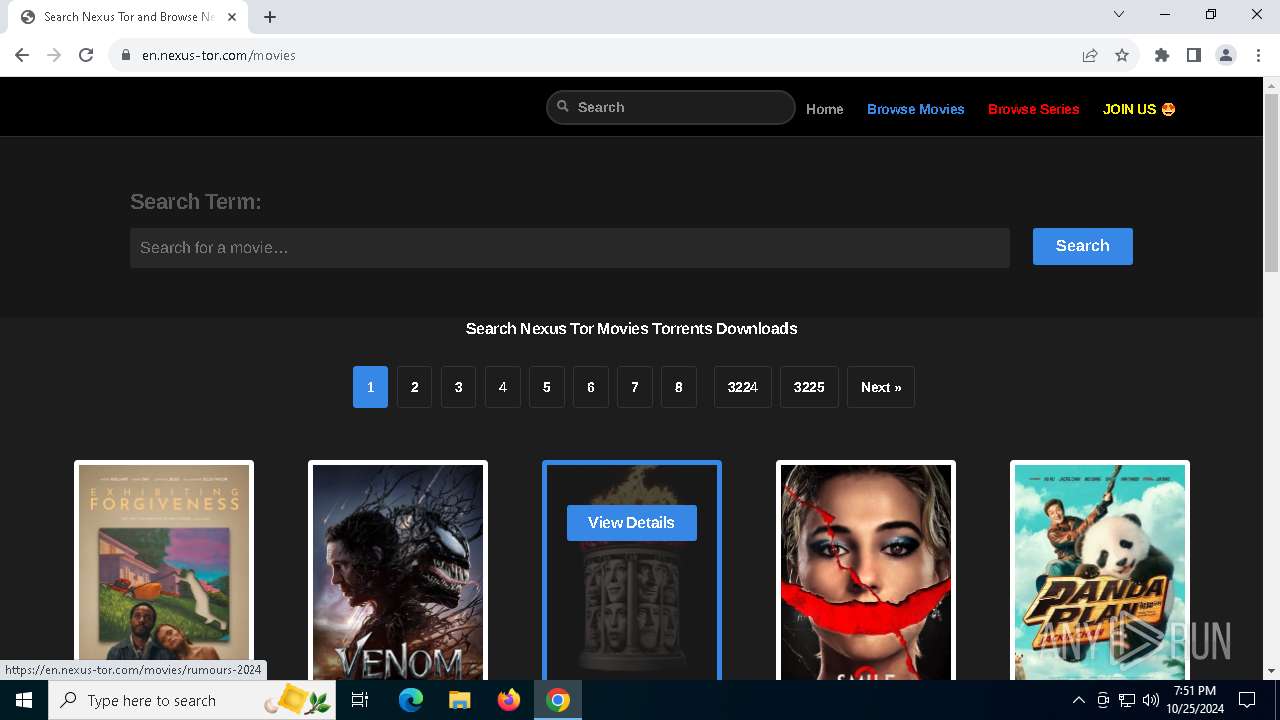Viewport: 1280px width, 720px height.
Task: Open the Smile movie poster
Action: [866, 572]
